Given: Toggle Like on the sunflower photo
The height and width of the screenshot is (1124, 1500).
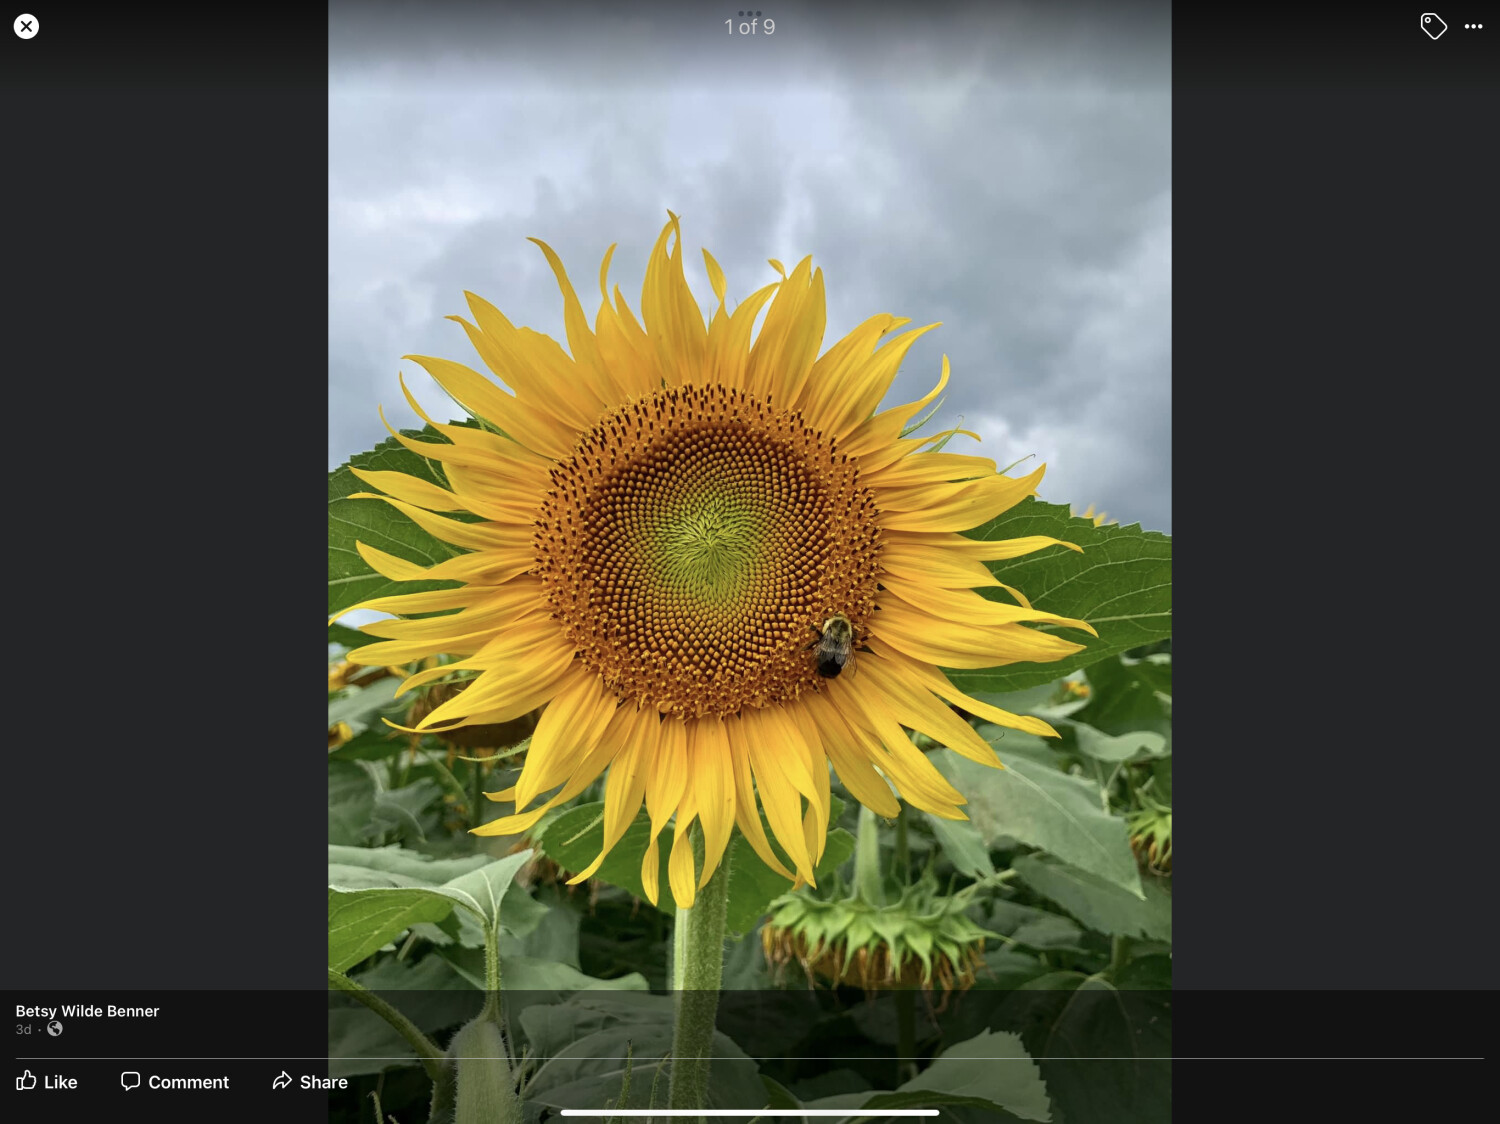Looking at the screenshot, I should pyautogui.click(x=46, y=1081).
